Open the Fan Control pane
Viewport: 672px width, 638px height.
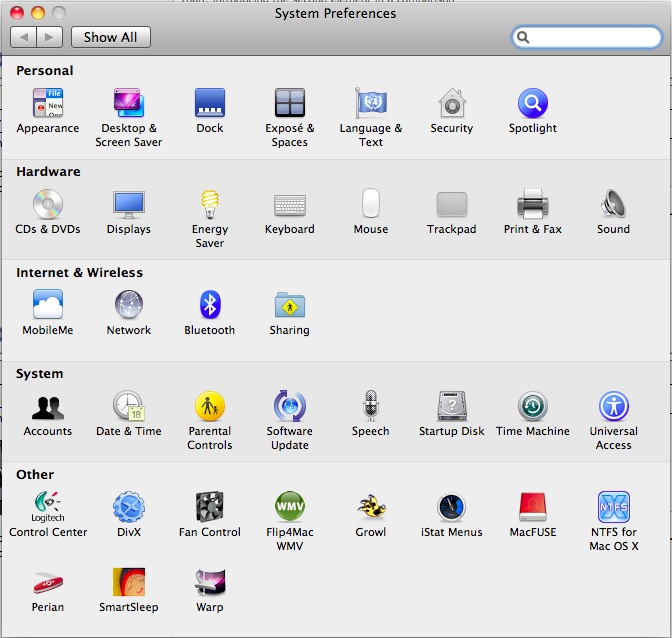tap(210, 508)
